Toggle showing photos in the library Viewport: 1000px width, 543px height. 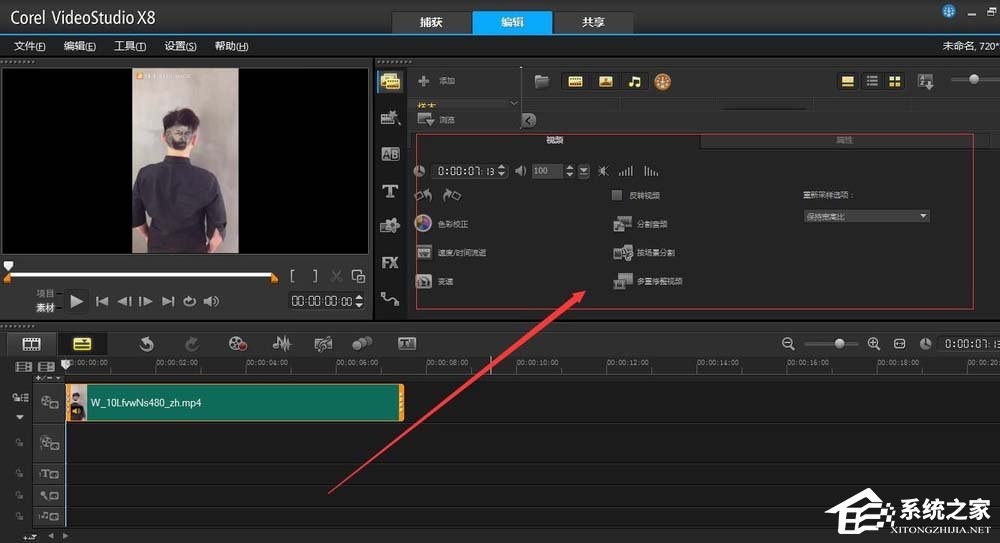605,81
